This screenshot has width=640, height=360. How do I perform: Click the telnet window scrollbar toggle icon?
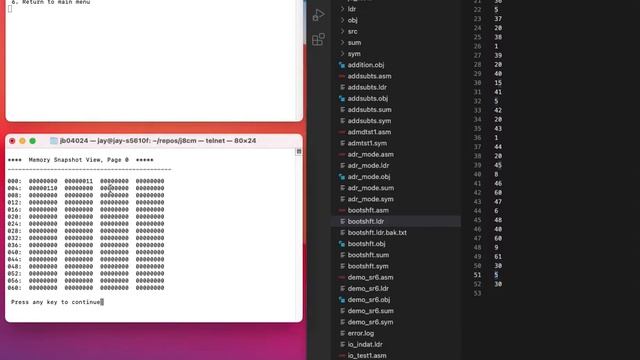pos(299,151)
